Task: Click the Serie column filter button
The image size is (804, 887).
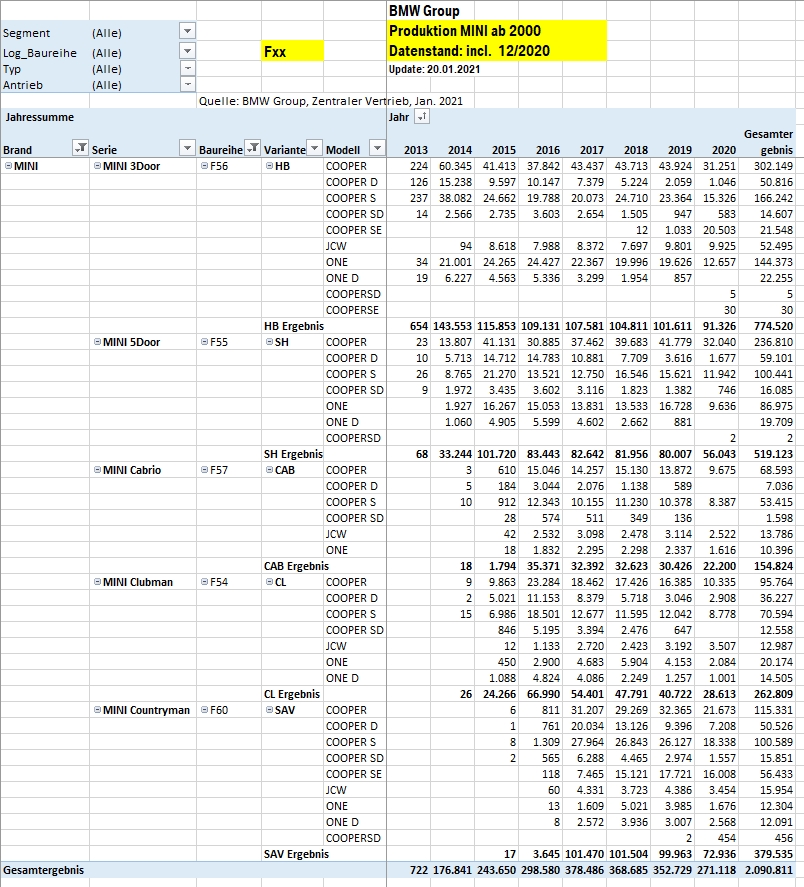Action: tap(186, 149)
